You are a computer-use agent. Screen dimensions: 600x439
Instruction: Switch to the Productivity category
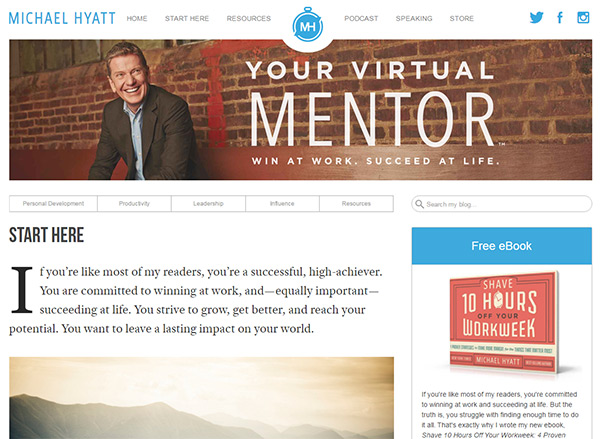(x=134, y=204)
